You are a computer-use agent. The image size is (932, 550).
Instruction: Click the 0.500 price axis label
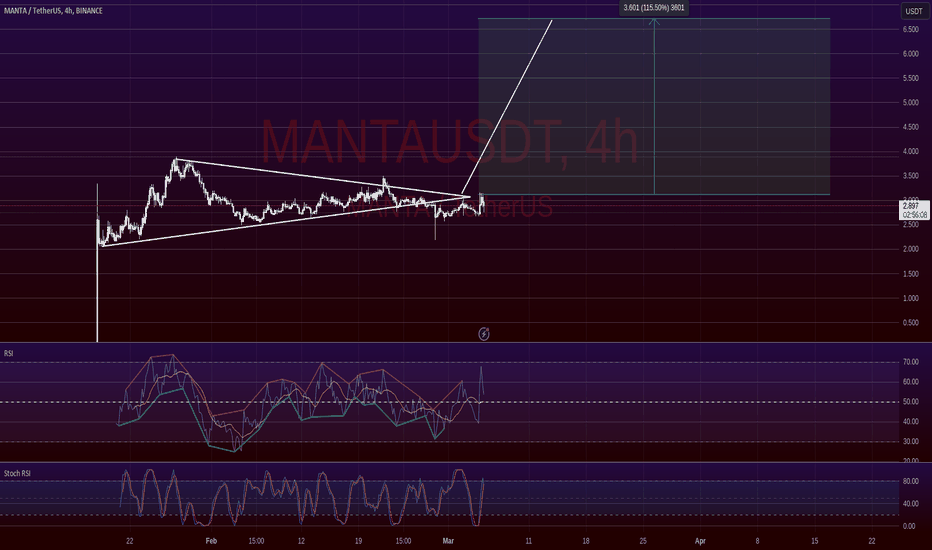pyautogui.click(x=910, y=322)
